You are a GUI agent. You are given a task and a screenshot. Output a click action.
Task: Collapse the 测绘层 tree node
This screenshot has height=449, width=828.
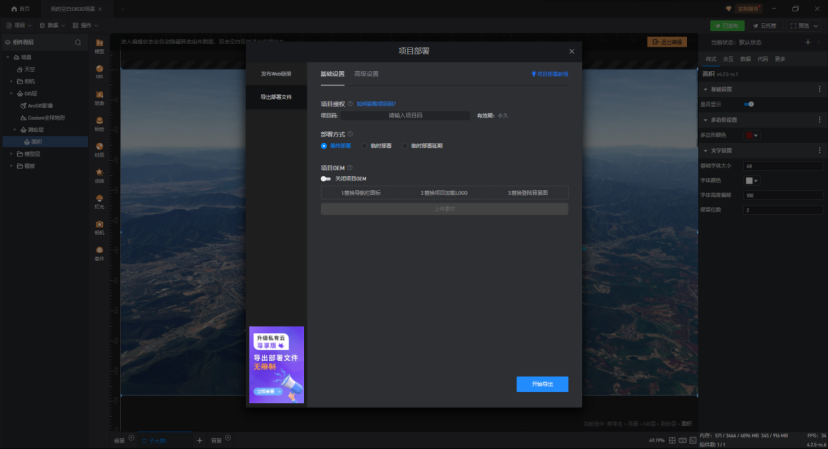pos(15,129)
